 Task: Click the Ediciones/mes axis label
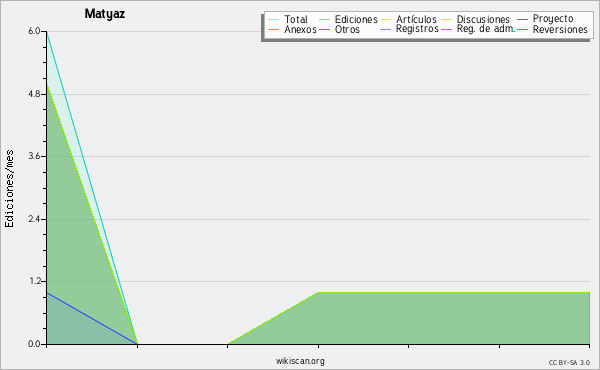point(9,189)
